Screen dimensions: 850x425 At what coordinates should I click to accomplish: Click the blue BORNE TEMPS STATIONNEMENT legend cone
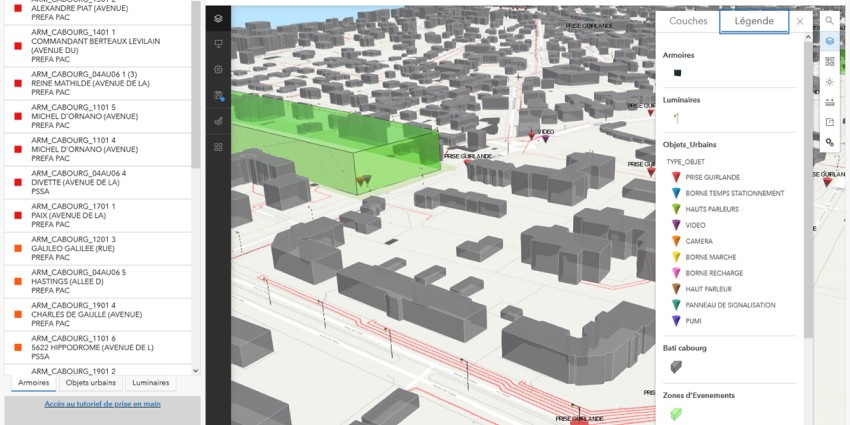[676, 193]
